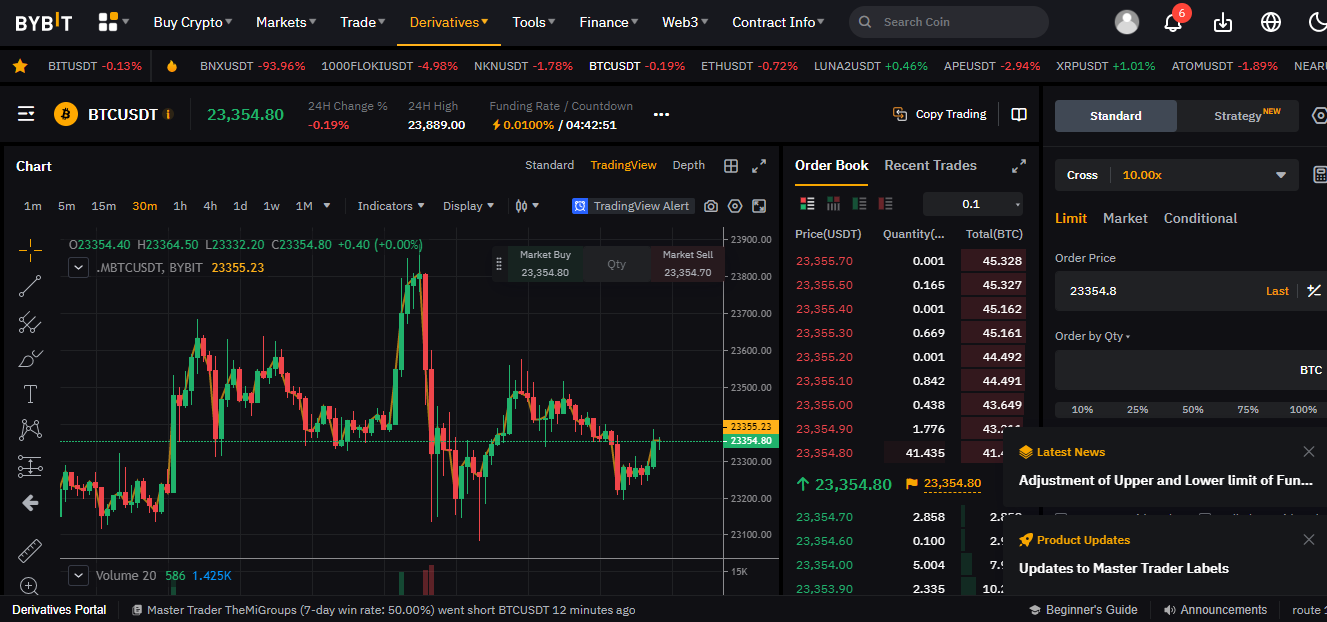
Task: Switch chart to Standard view
Action: pos(550,165)
